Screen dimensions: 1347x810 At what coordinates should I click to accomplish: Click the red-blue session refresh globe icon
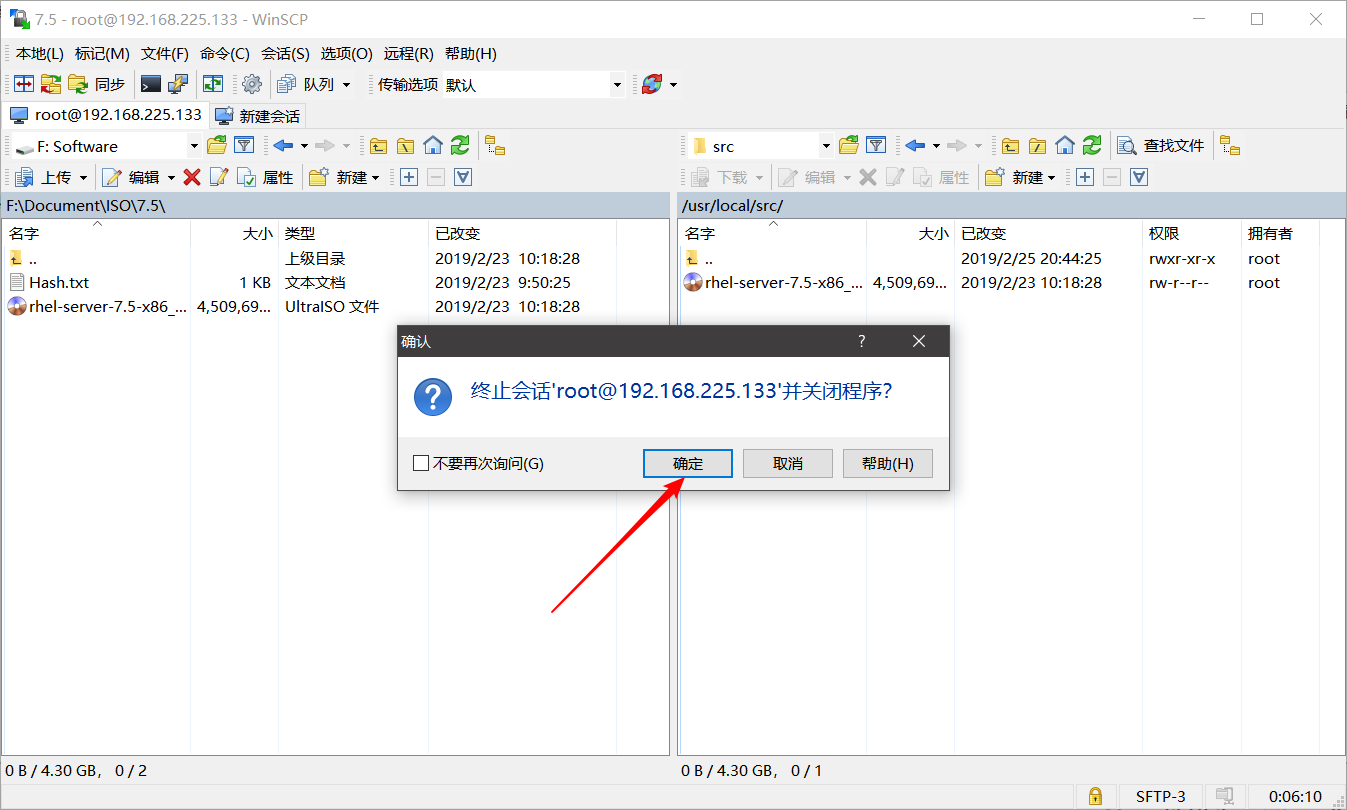click(x=652, y=84)
